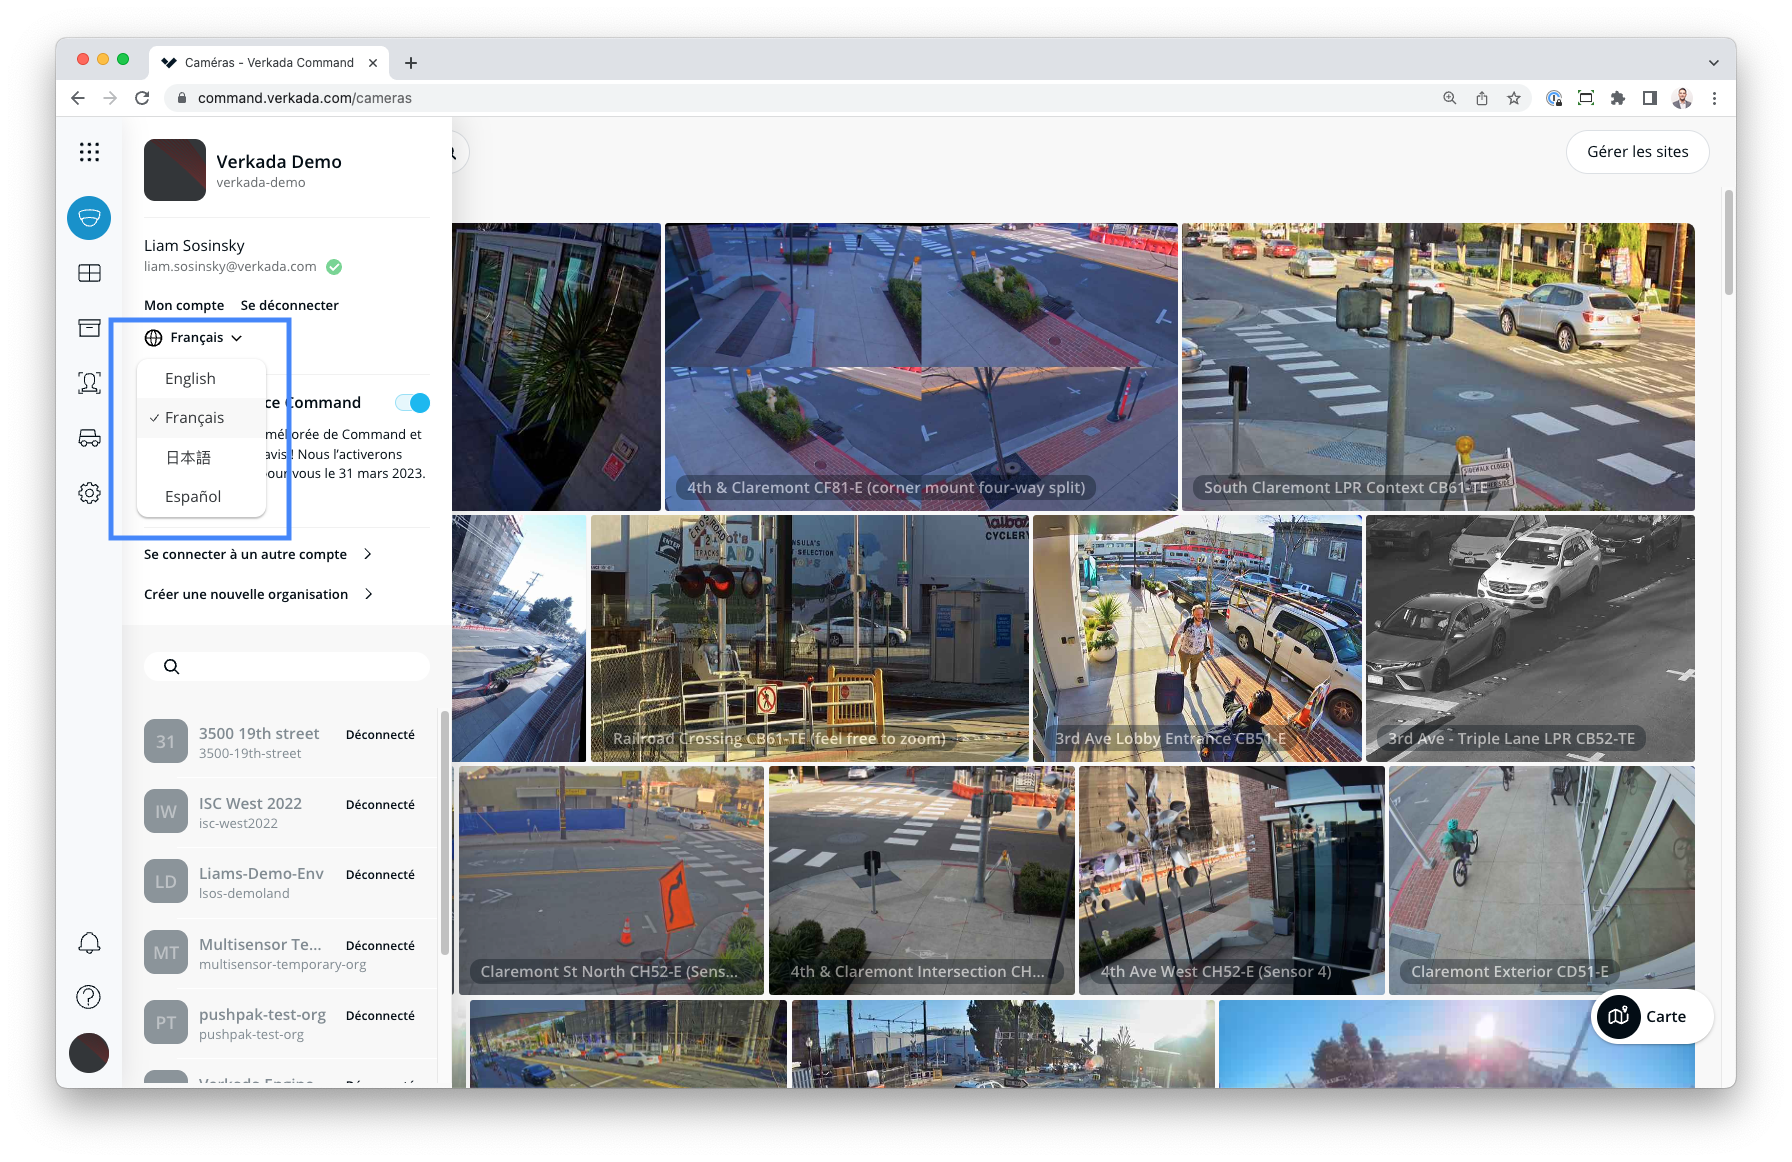Image resolution: width=1792 pixels, height=1162 pixels.
Task: Click the help question mark icon
Action: [89, 997]
